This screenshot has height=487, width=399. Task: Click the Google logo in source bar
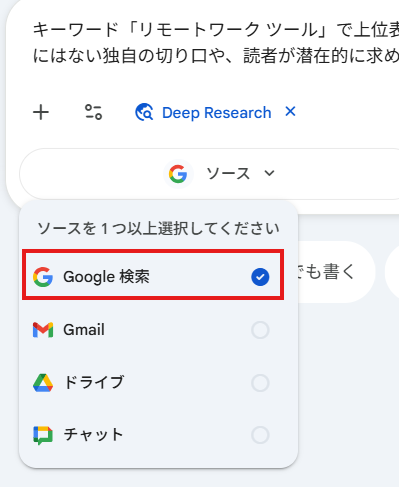coord(178,174)
